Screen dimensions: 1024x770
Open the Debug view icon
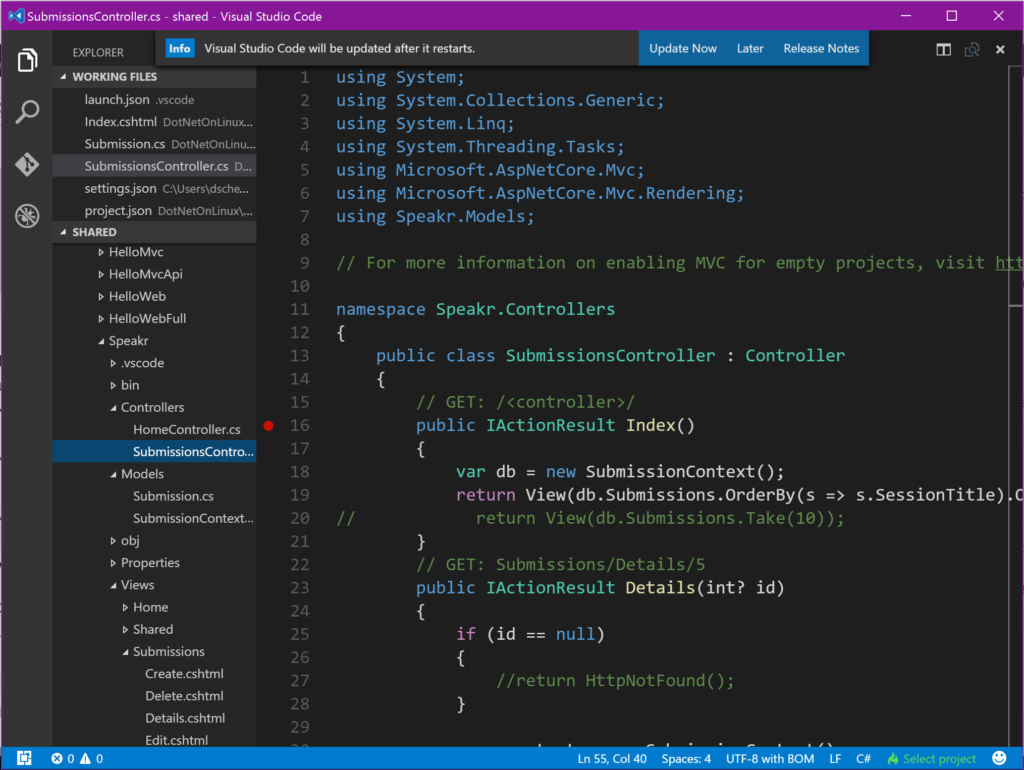coord(27,215)
